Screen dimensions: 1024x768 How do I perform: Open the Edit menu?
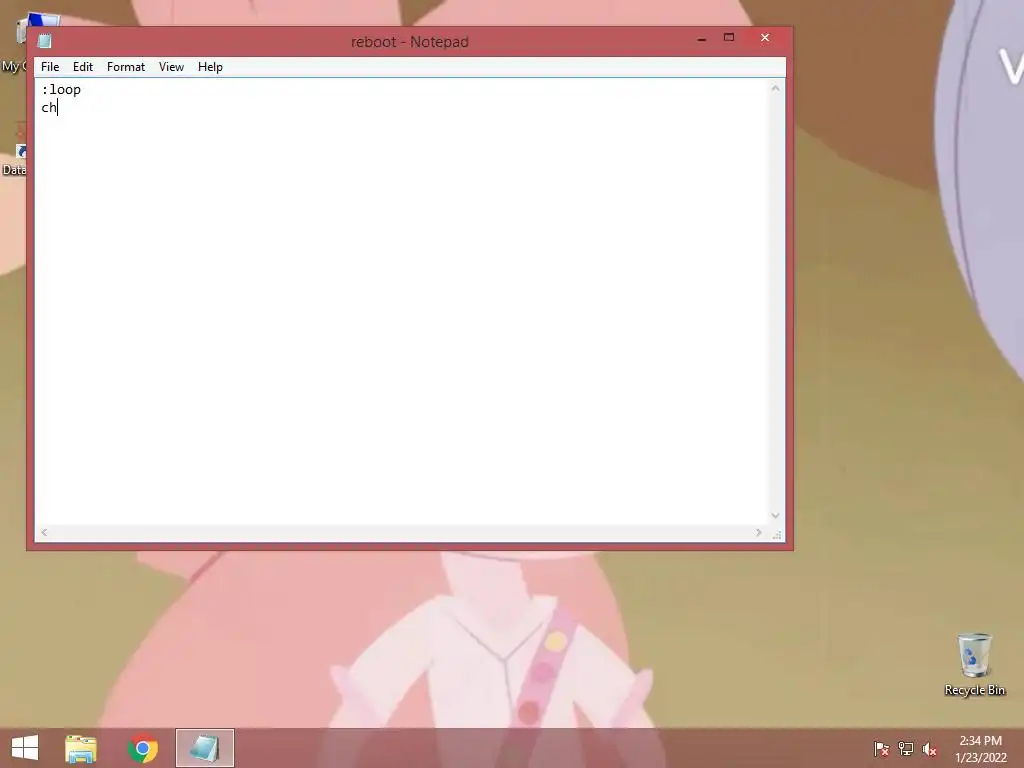82,67
